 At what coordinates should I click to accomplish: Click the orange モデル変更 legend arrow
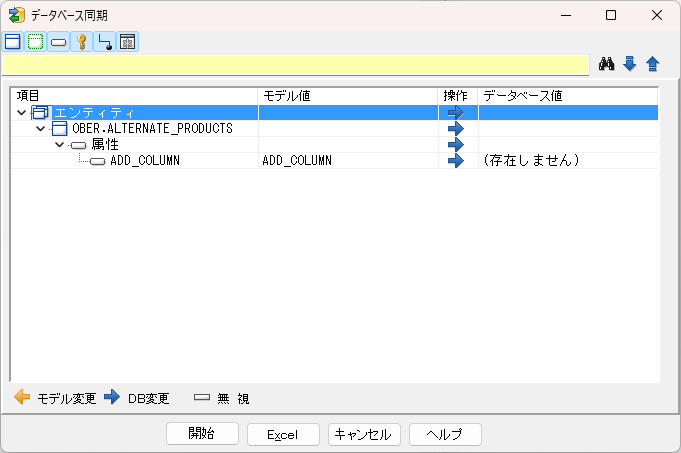[x=22, y=397]
